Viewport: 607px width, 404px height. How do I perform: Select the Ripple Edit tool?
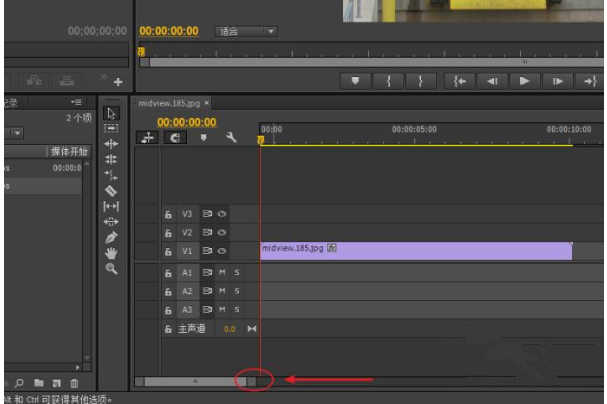111,143
